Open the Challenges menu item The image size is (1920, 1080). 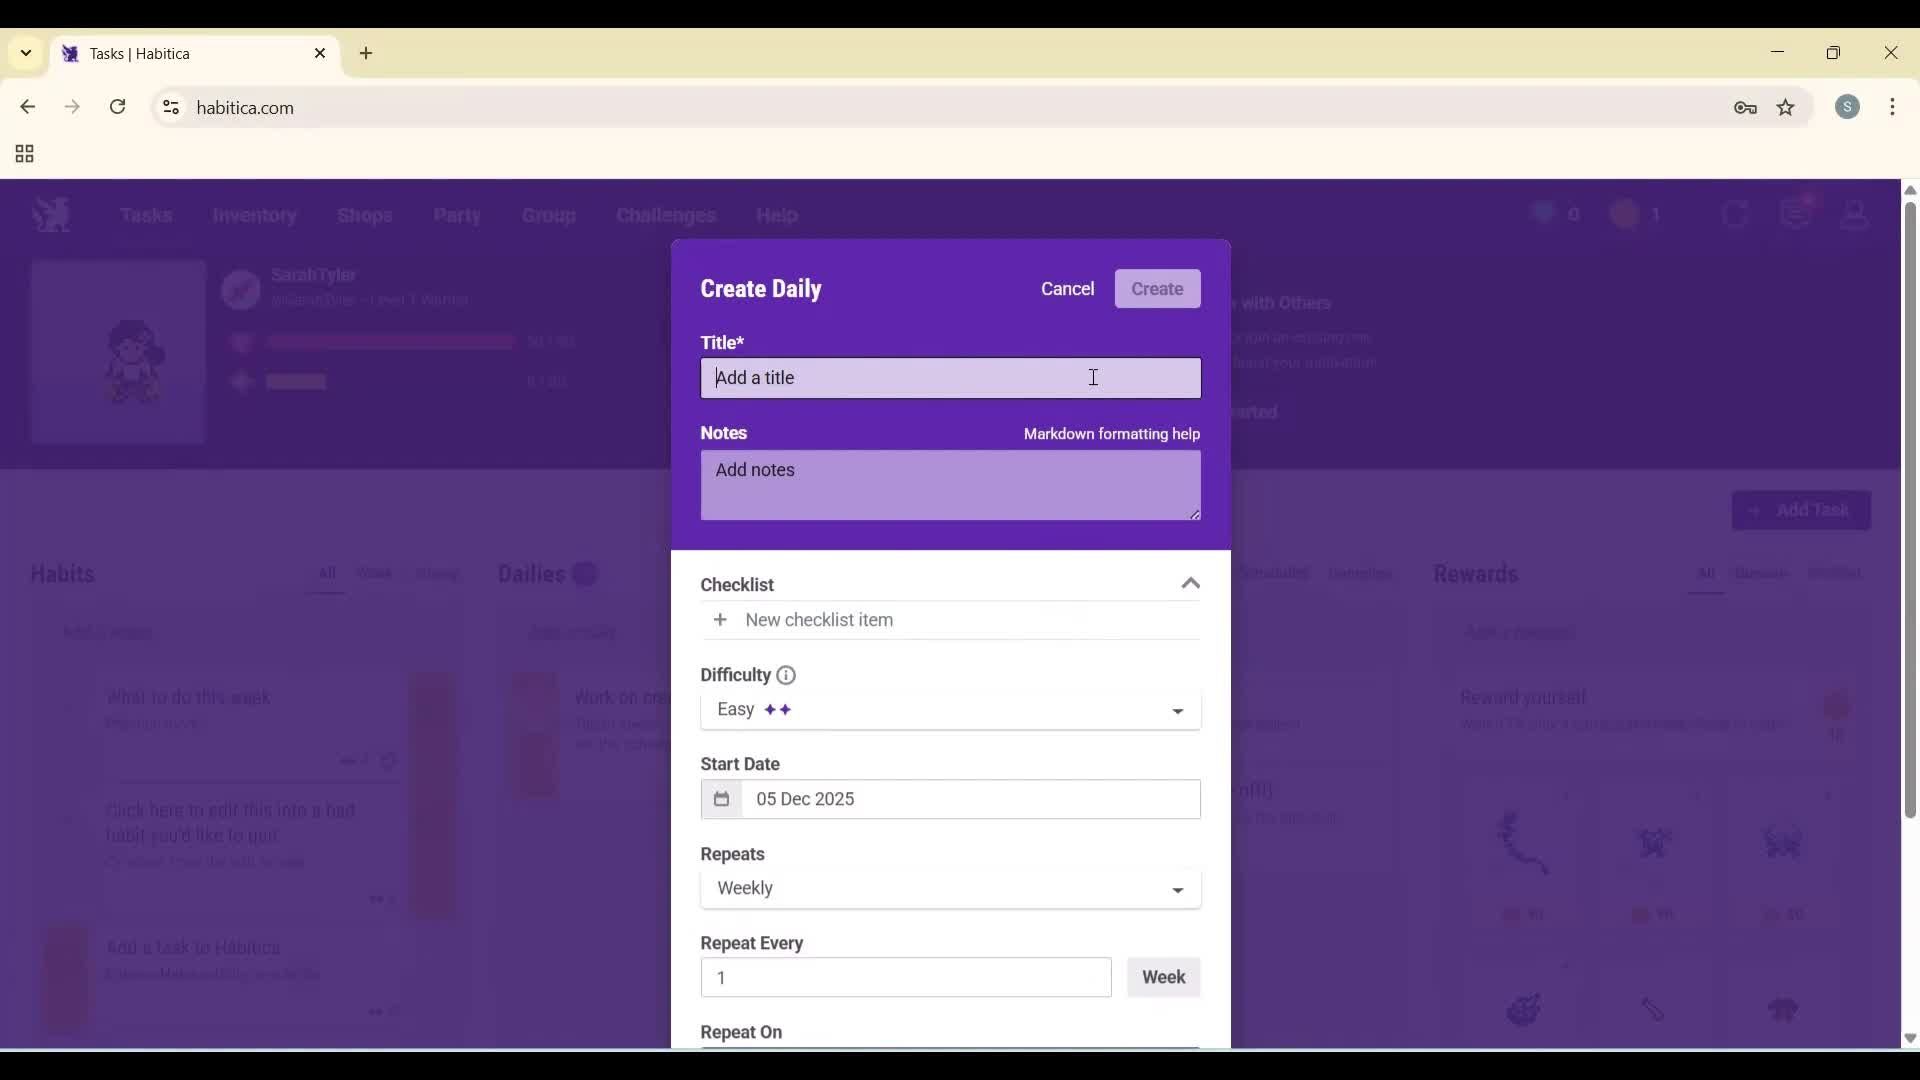[x=665, y=215]
